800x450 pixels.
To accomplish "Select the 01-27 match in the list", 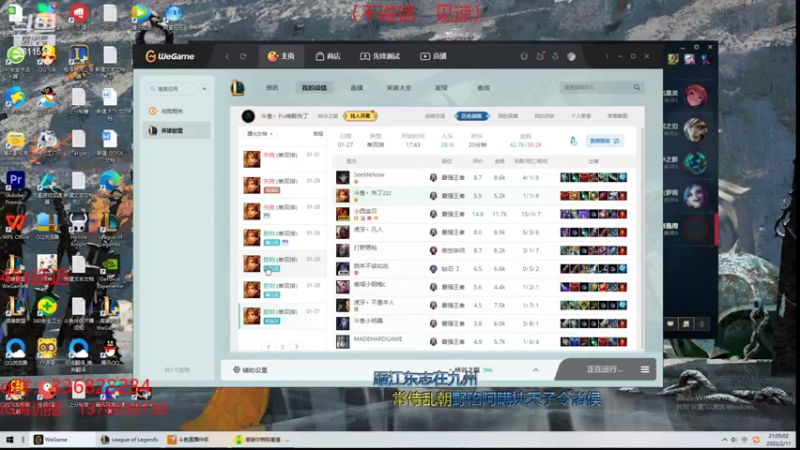I will tap(283, 316).
